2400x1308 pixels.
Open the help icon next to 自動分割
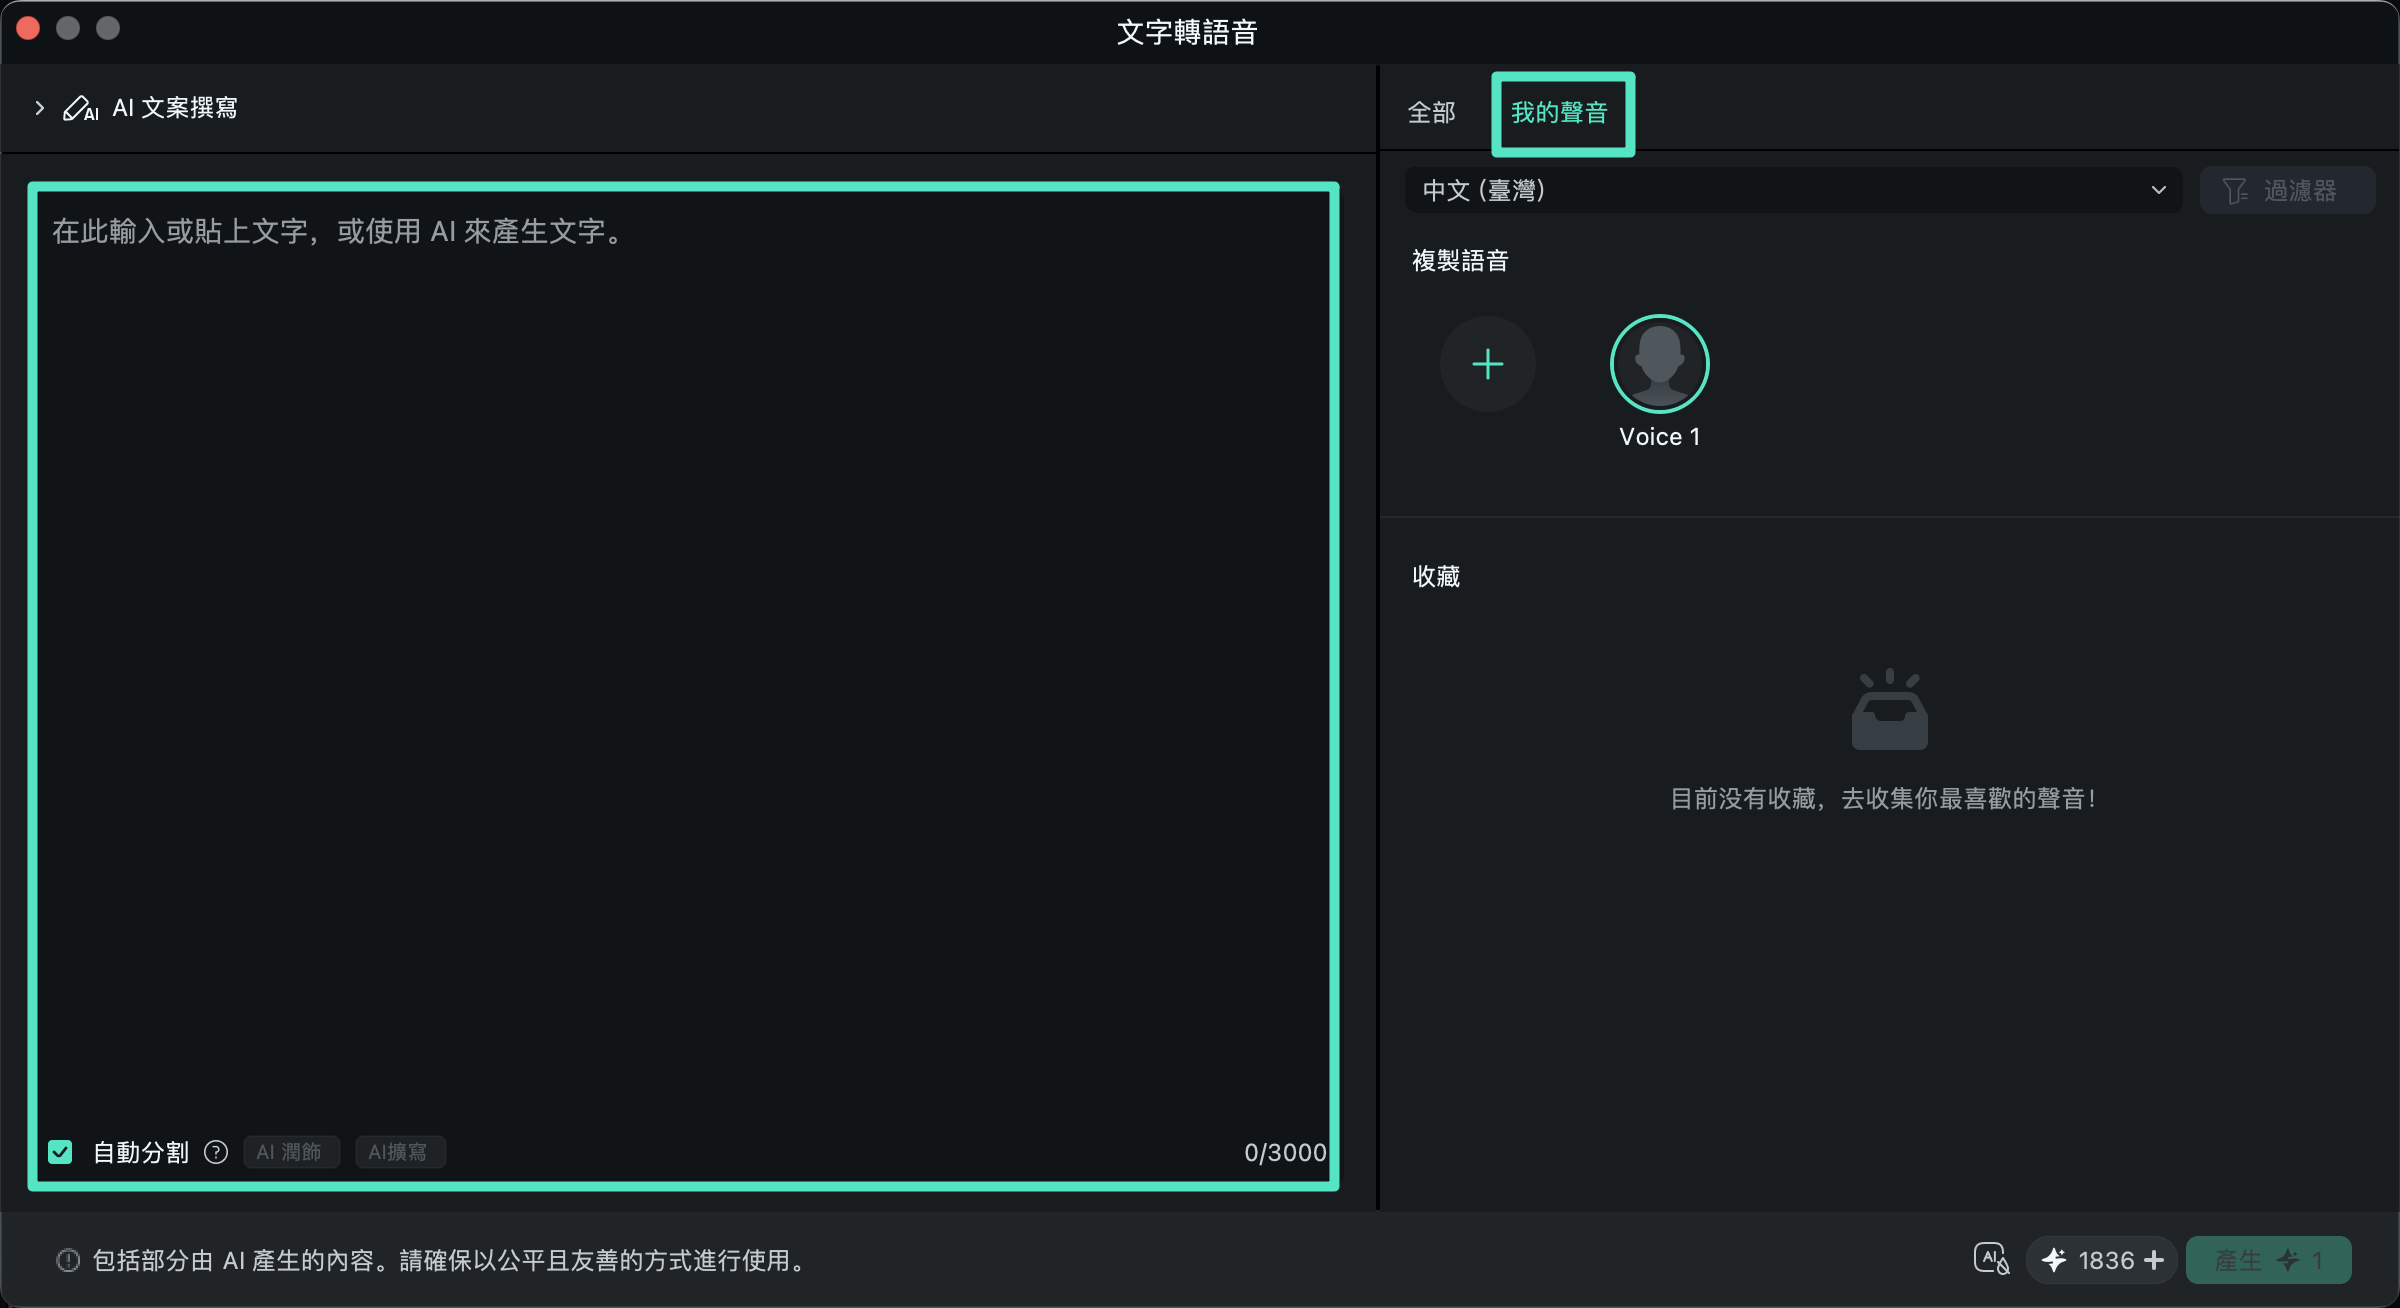coord(216,1152)
